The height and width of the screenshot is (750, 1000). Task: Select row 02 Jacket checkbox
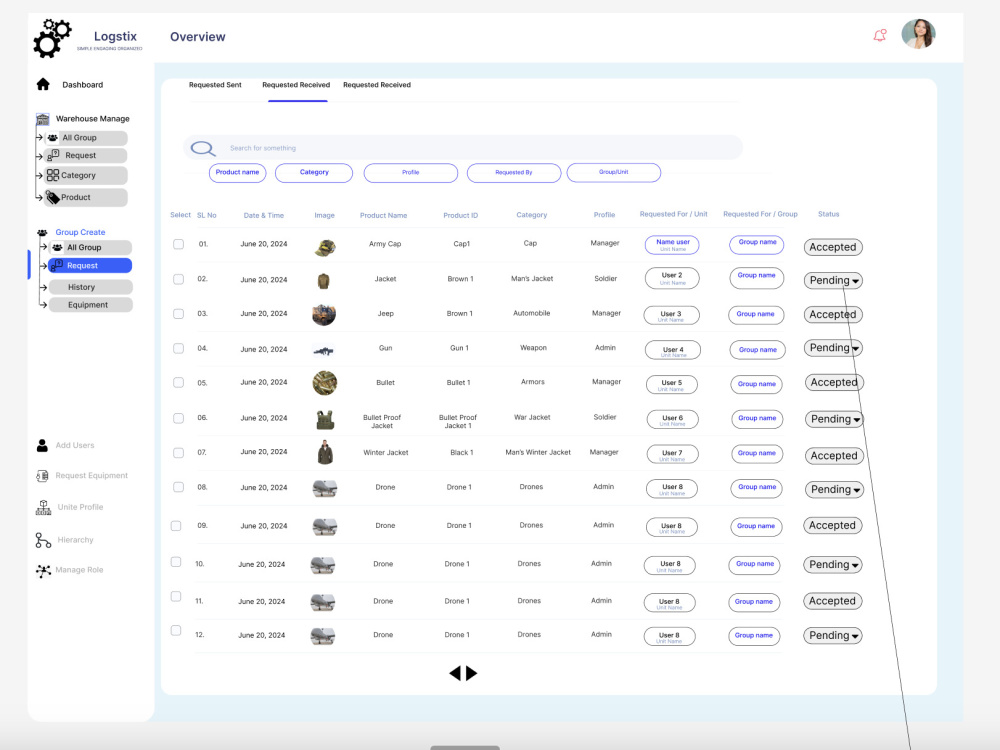click(179, 279)
